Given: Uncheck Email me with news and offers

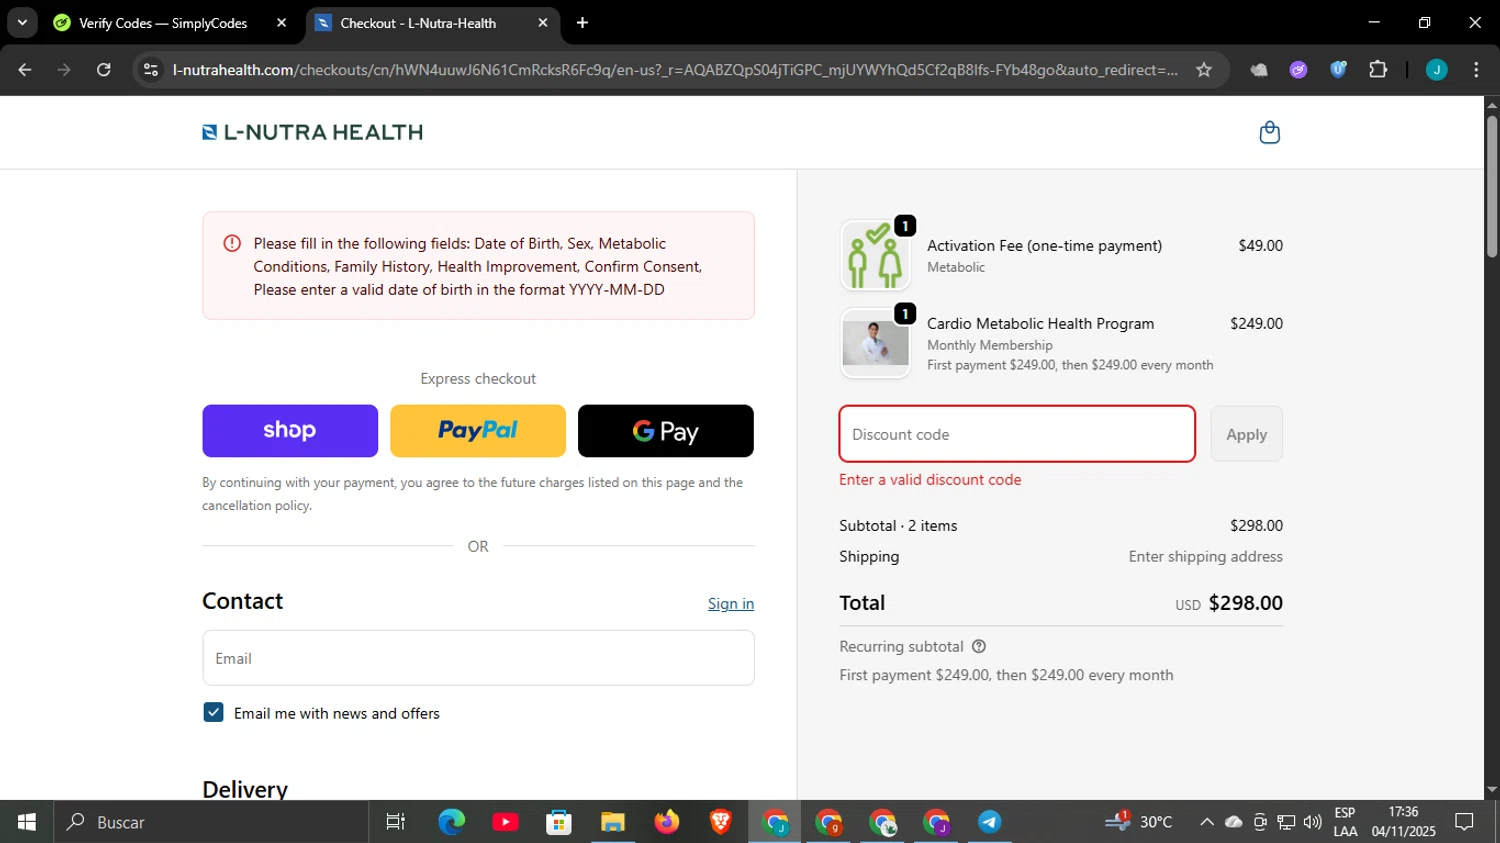Looking at the screenshot, I should pyautogui.click(x=213, y=712).
